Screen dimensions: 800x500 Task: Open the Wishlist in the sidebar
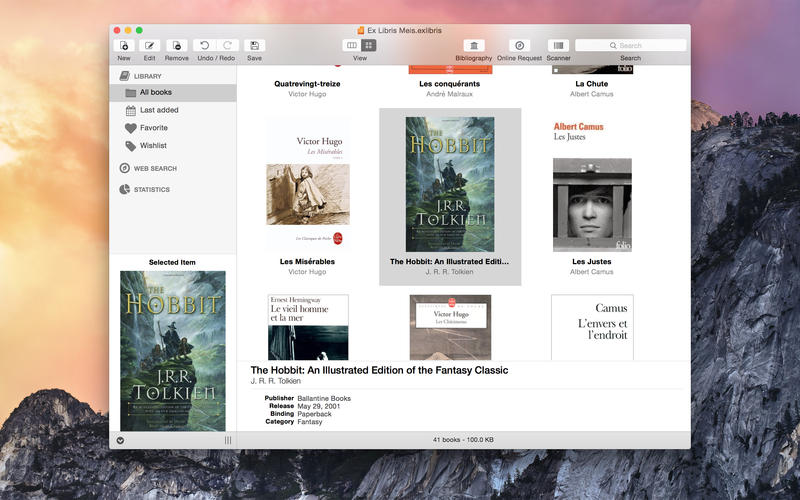tap(153, 146)
